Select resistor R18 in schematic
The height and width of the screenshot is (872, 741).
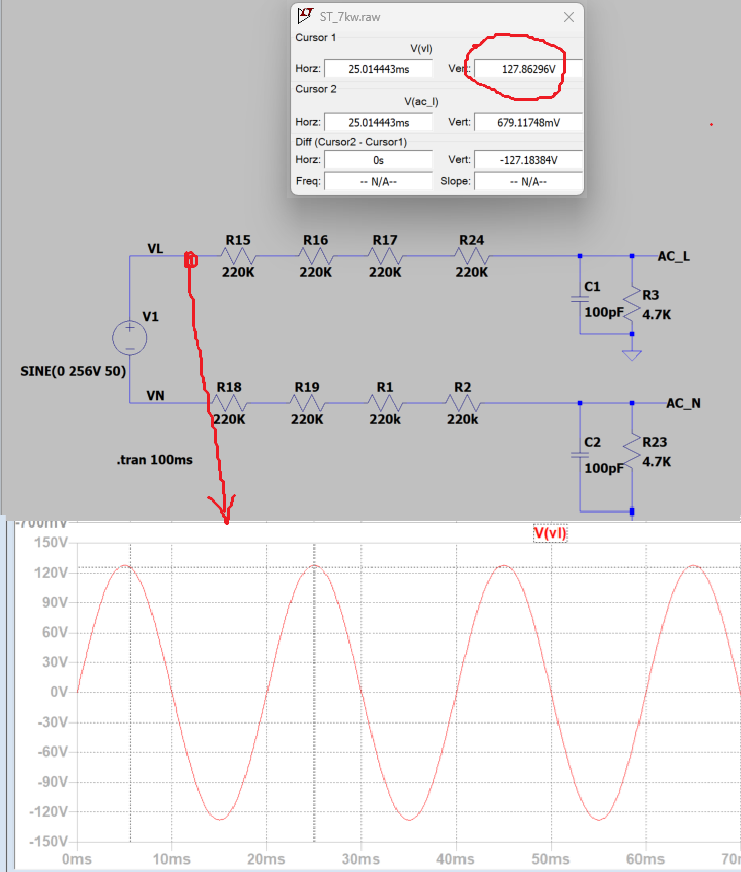pyautogui.click(x=229, y=403)
